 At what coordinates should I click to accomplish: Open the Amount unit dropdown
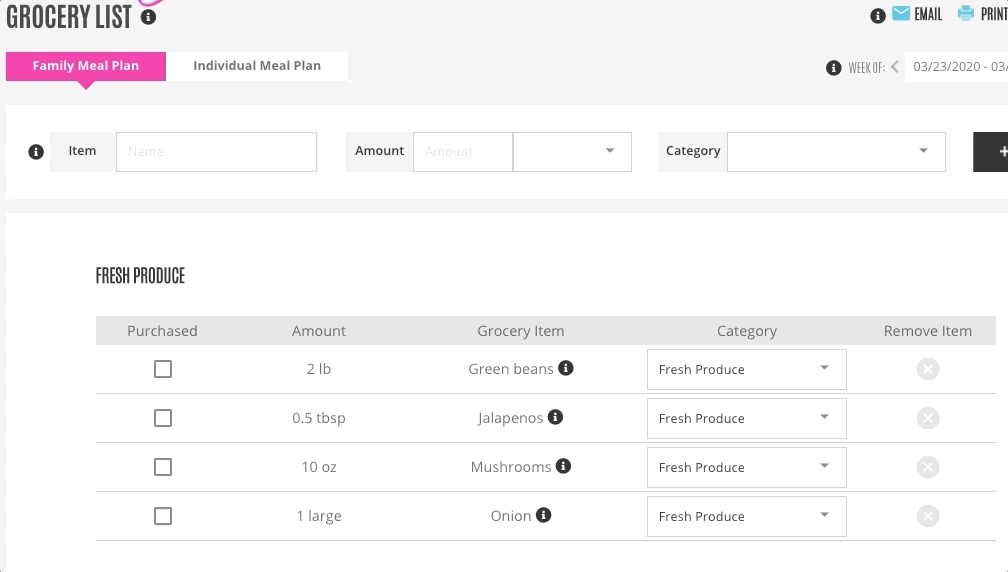click(x=572, y=152)
